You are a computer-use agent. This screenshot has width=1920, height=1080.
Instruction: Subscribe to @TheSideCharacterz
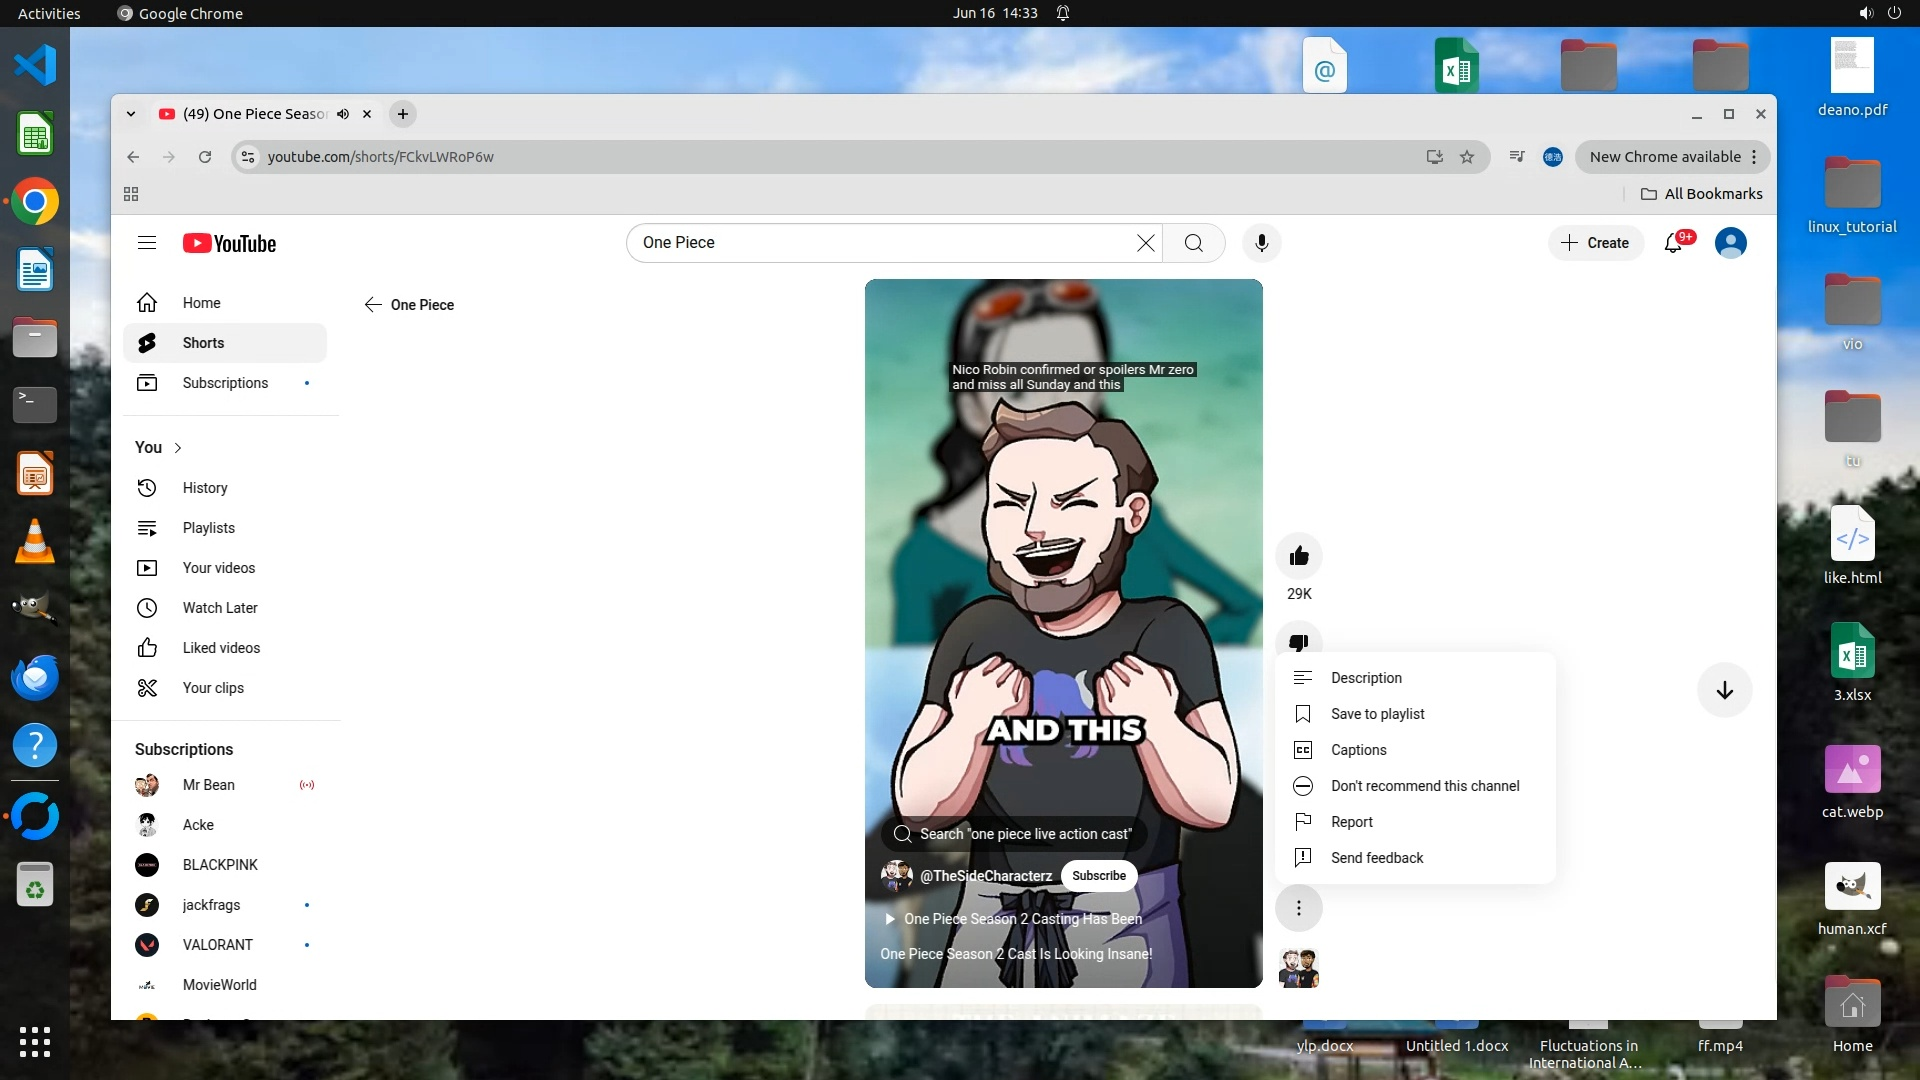[x=1098, y=876]
